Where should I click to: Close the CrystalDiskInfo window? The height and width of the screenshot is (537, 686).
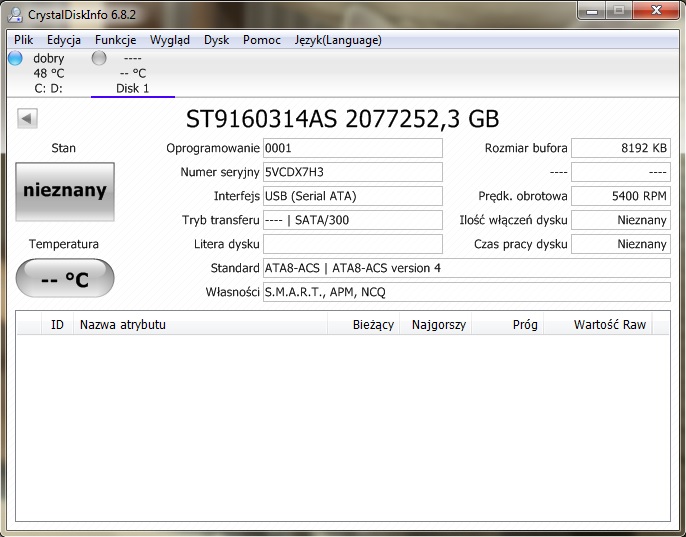pyautogui.click(x=656, y=11)
